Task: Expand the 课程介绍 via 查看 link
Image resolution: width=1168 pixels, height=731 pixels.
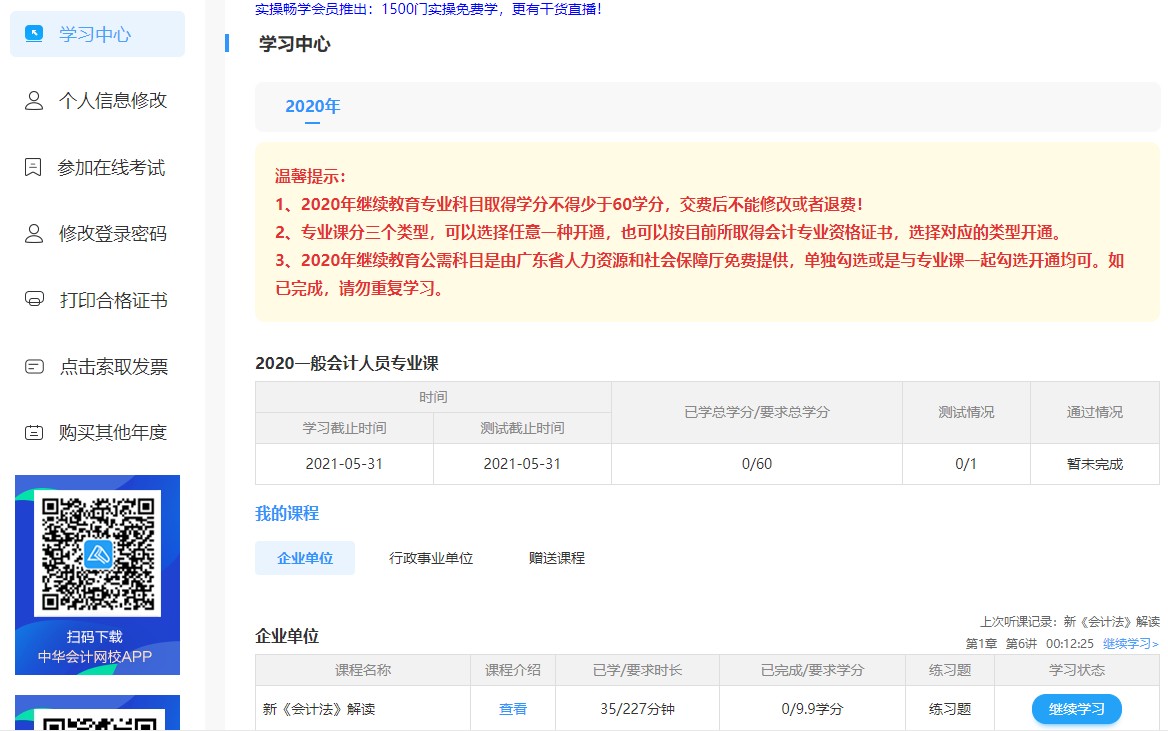Action: pyautogui.click(x=512, y=708)
